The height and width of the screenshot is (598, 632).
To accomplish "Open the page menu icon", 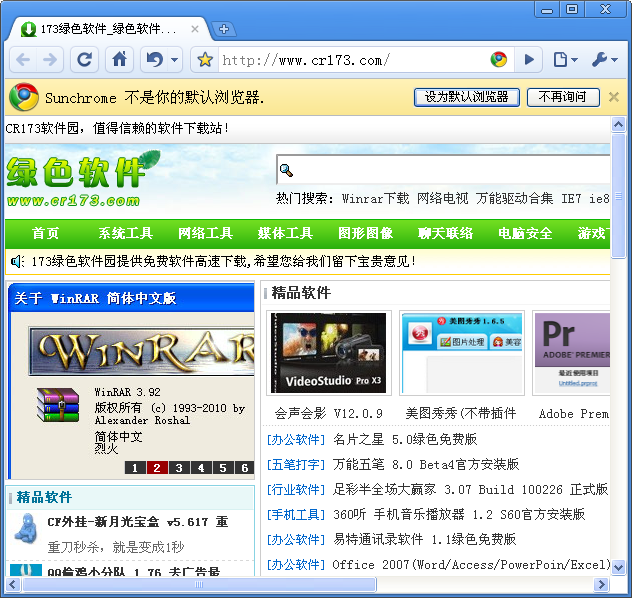I will pos(565,60).
